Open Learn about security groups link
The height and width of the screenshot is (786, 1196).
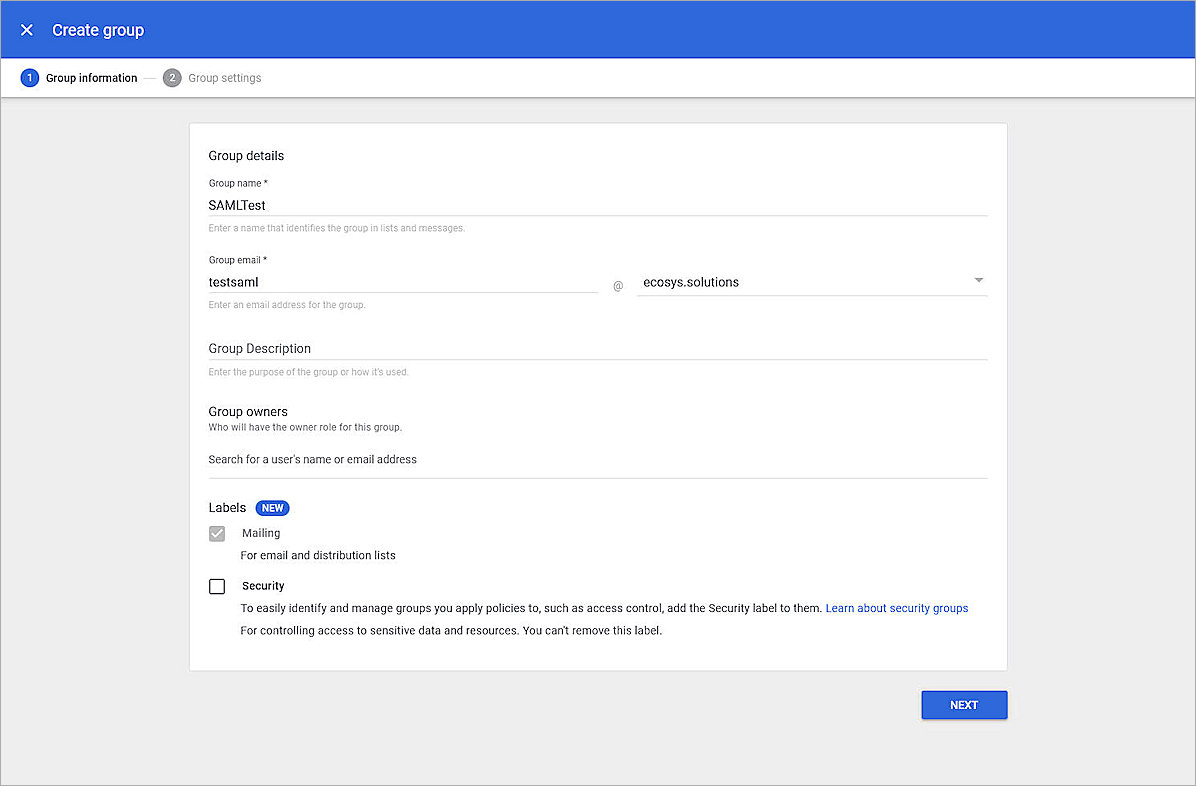pyautogui.click(x=896, y=608)
